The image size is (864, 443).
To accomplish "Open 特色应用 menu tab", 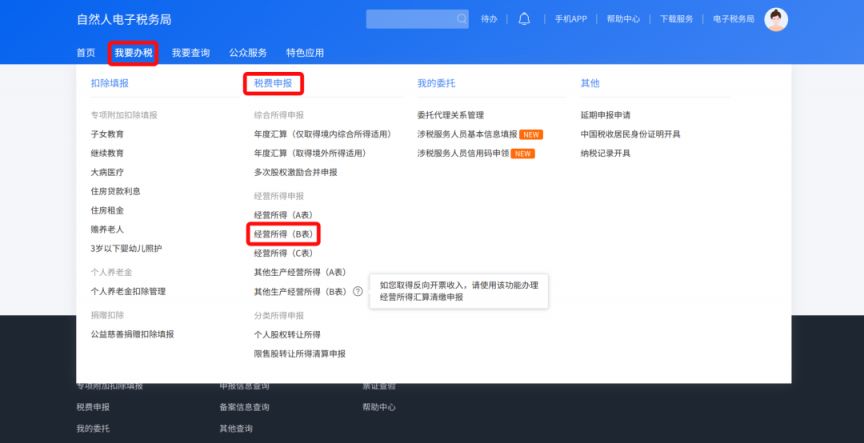I will pyautogui.click(x=305, y=53).
